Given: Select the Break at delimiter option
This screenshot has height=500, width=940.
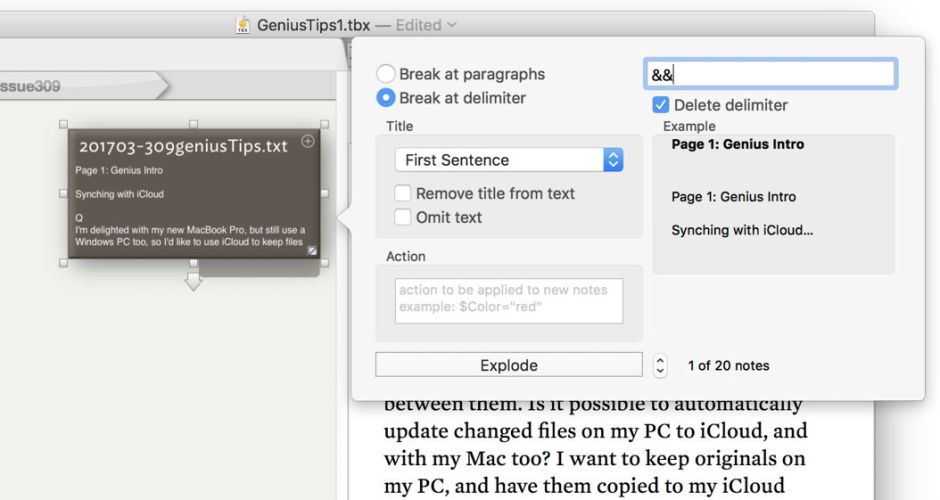Looking at the screenshot, I should 385,98.
